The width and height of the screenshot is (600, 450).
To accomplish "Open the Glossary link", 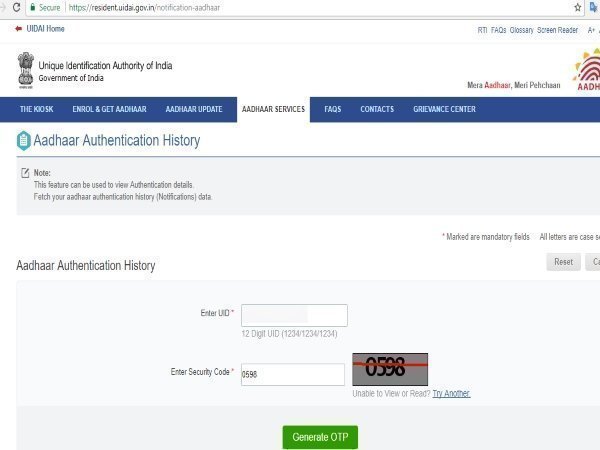I will (521, 30).
